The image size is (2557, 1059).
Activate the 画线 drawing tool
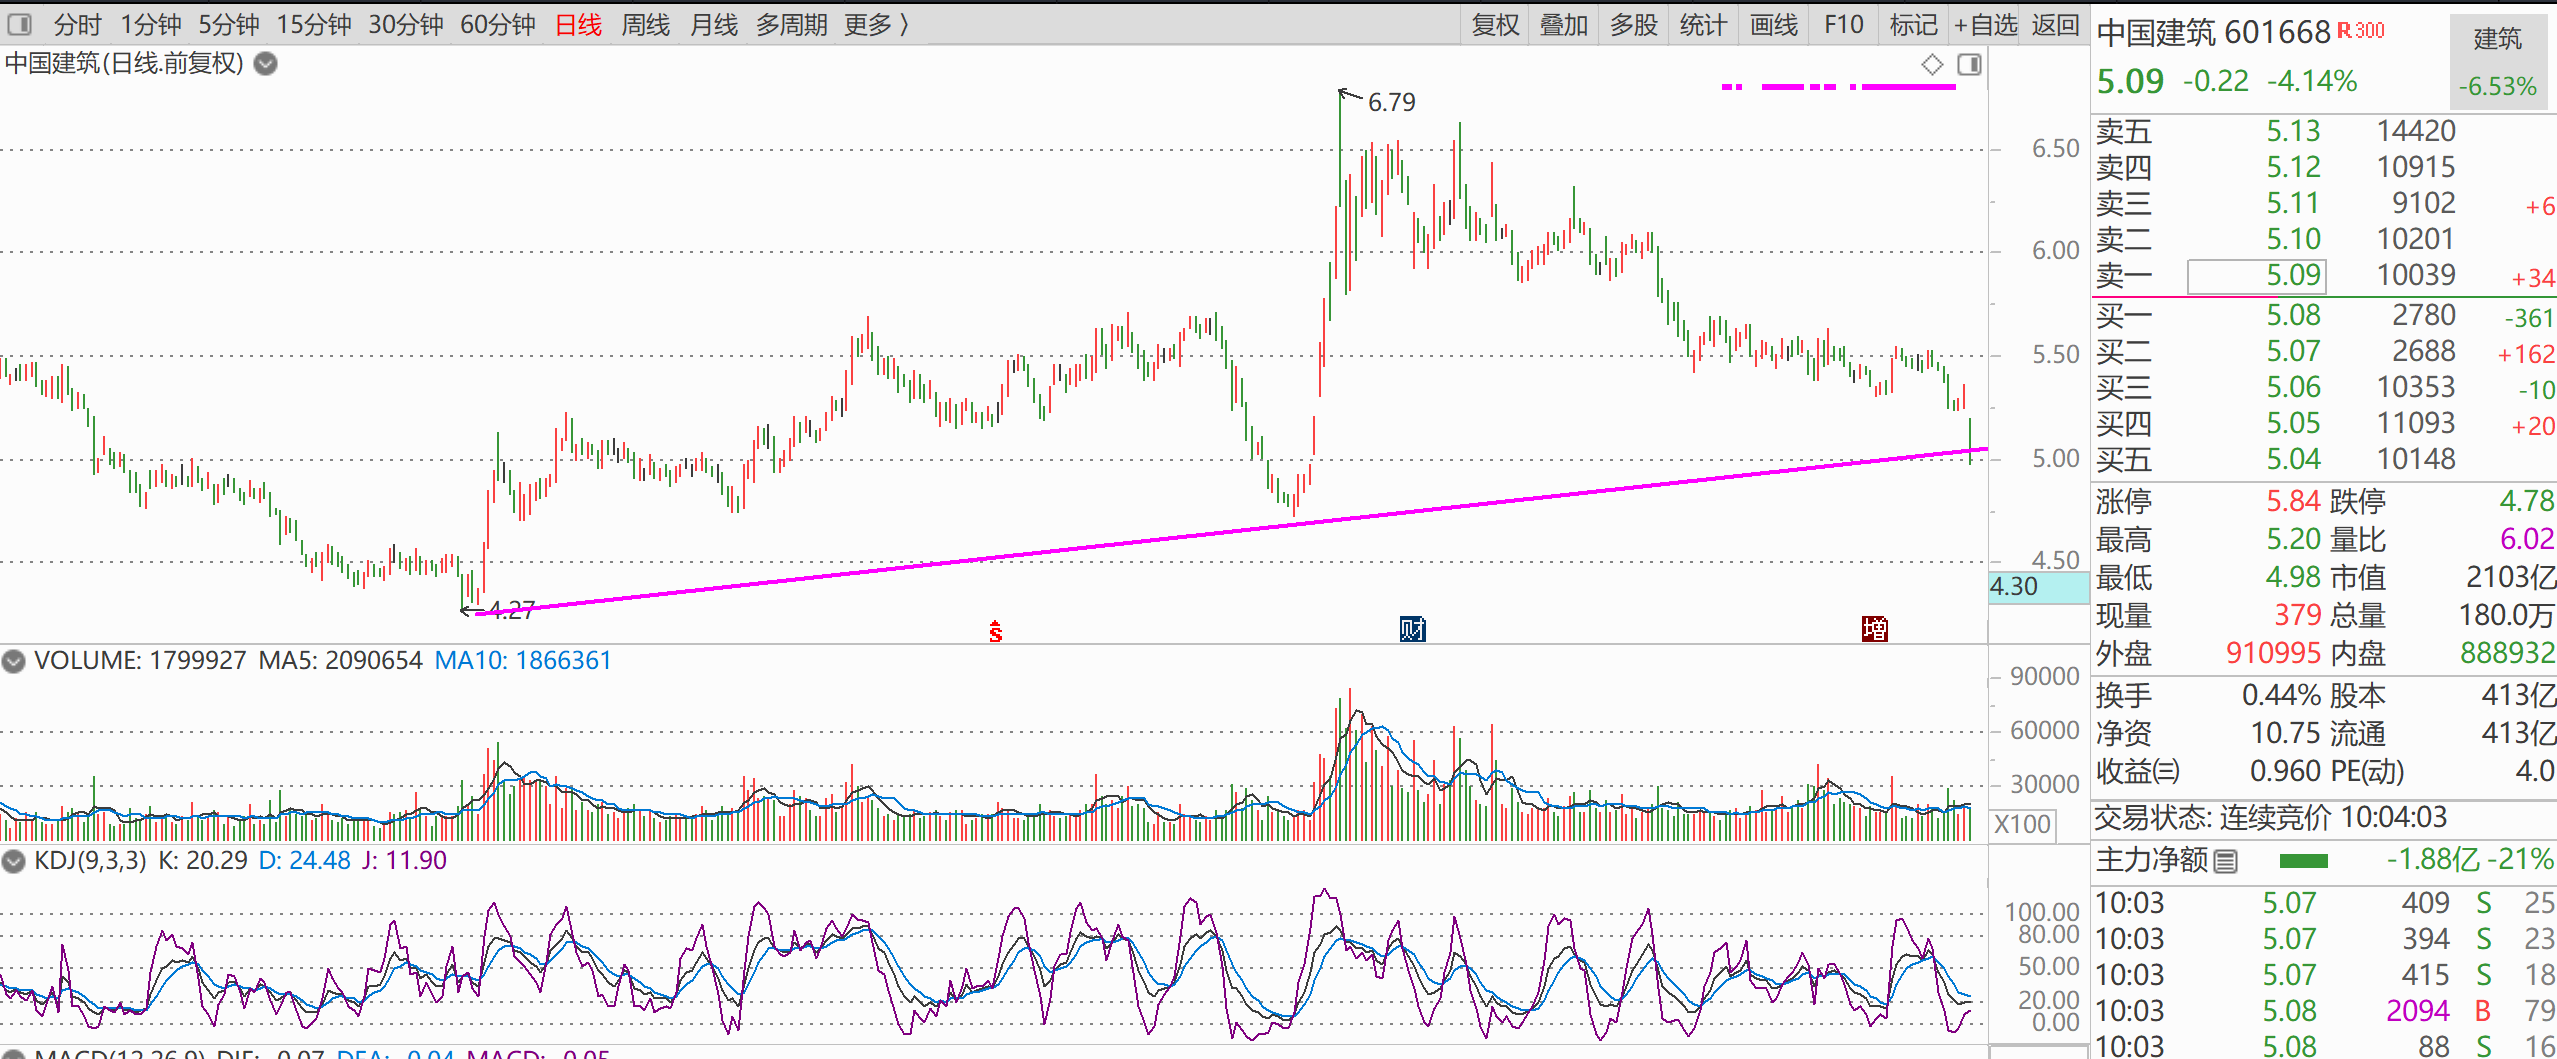point(1774,24)
